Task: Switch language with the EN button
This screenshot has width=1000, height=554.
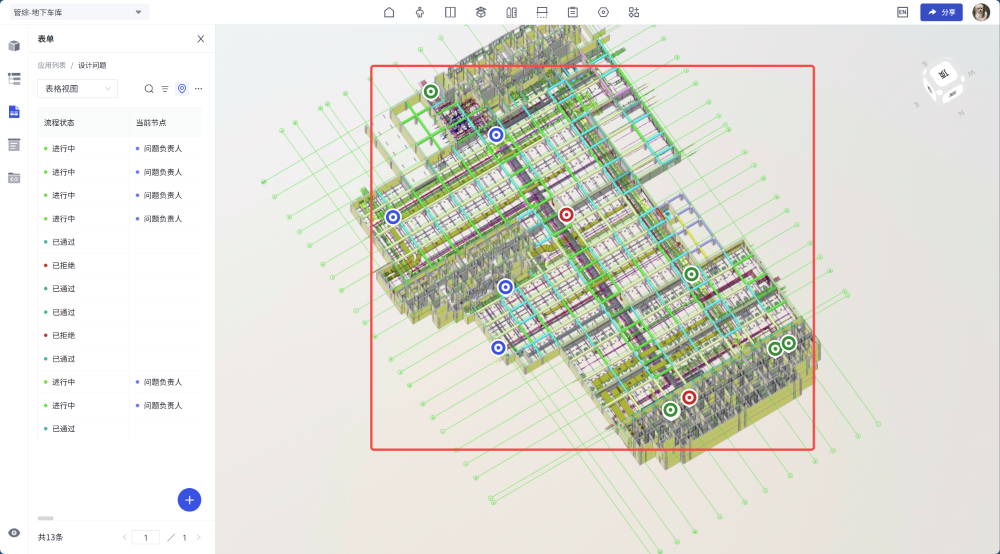Action: pos(902,12)
